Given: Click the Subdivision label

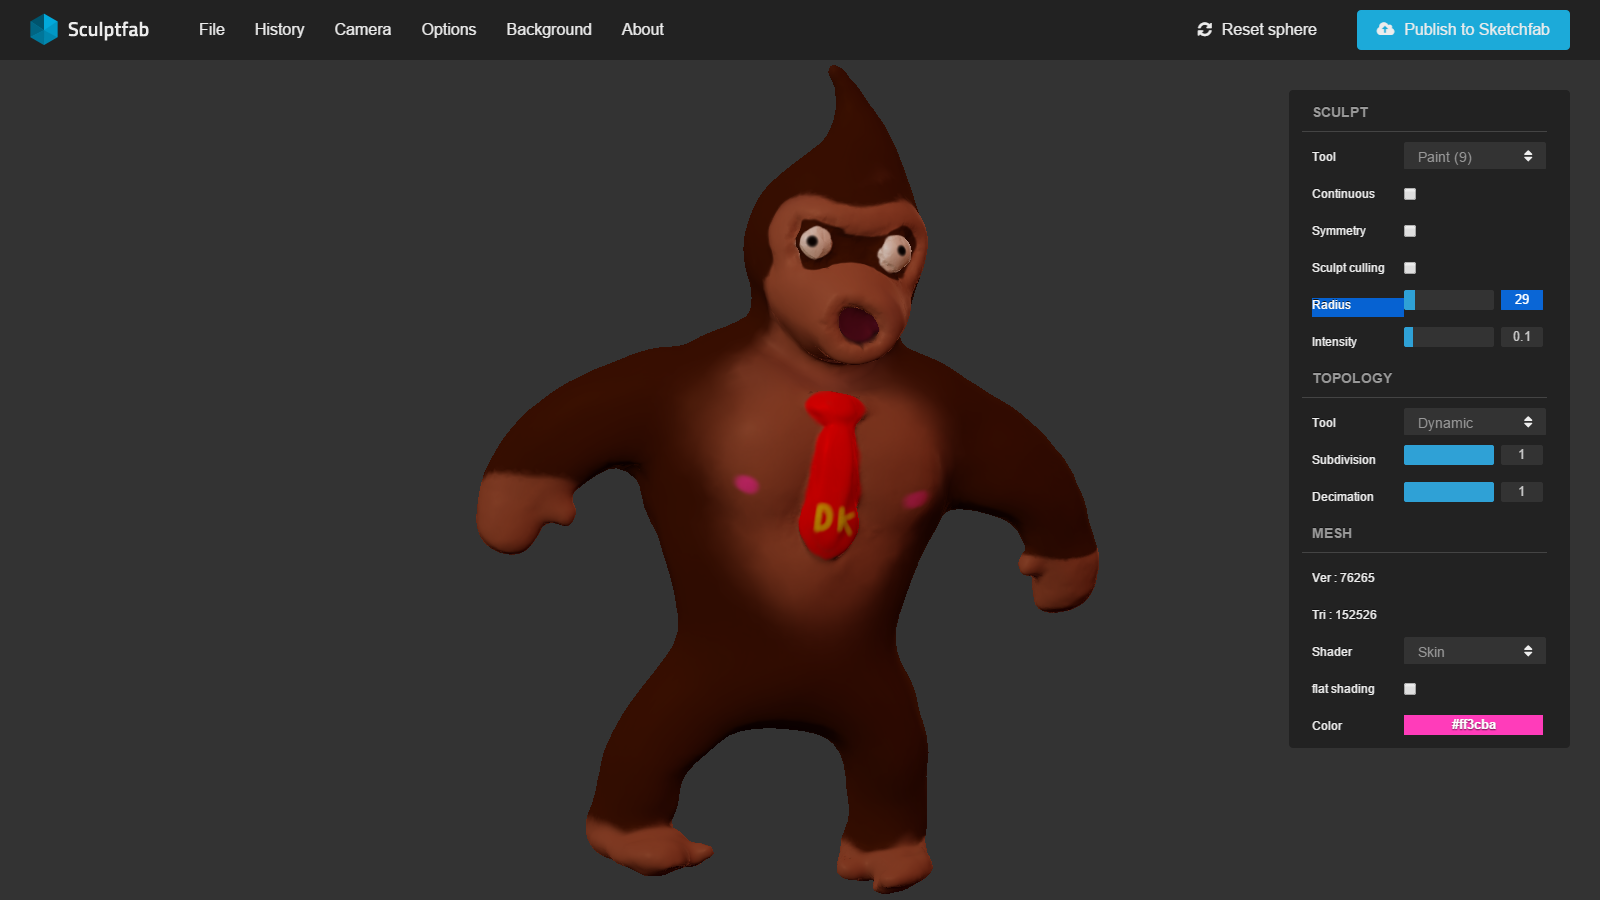Looking at the screenshot, I should click(1344, 460).
